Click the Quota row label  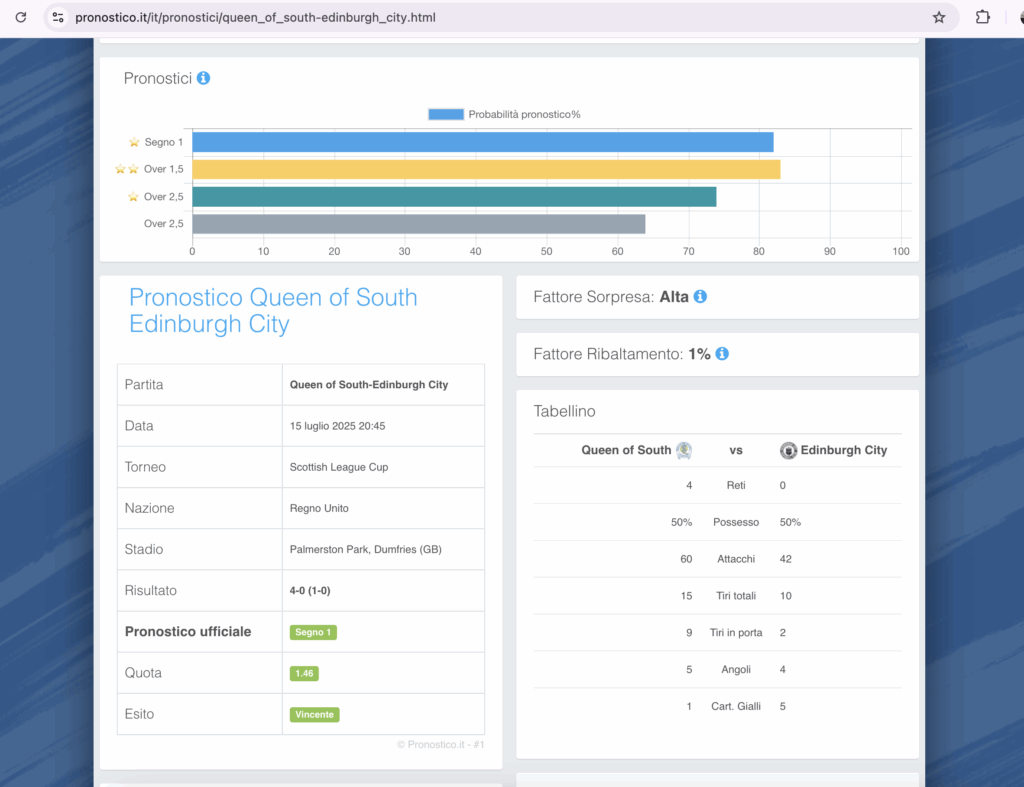(143, 673)
